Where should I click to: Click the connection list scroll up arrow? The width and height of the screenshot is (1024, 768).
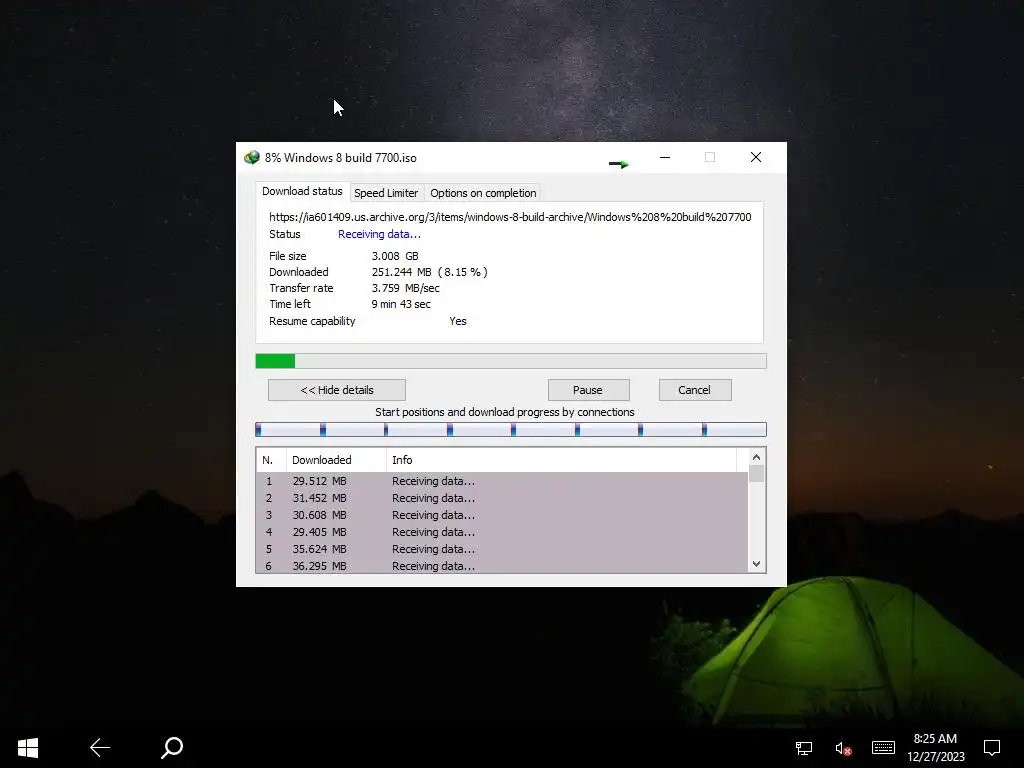pyautogui.click(x=756, y=457)
